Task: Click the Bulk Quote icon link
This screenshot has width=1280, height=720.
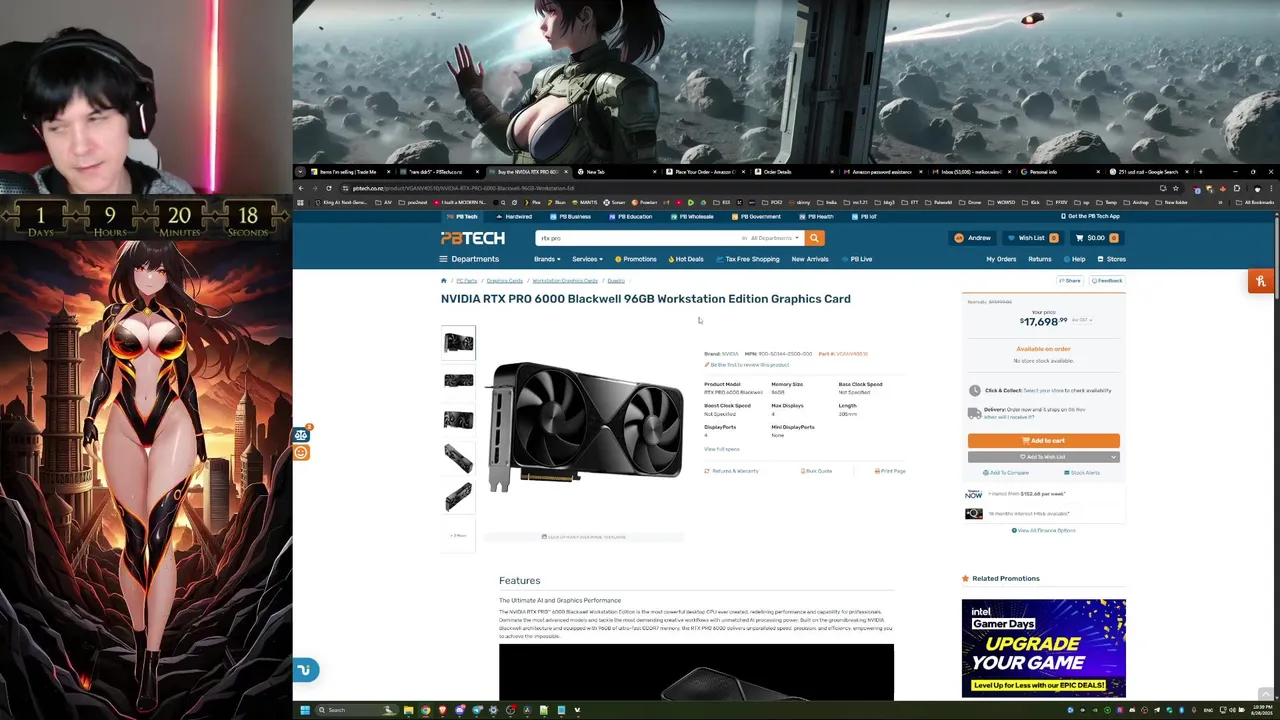Action: [817, 471]
